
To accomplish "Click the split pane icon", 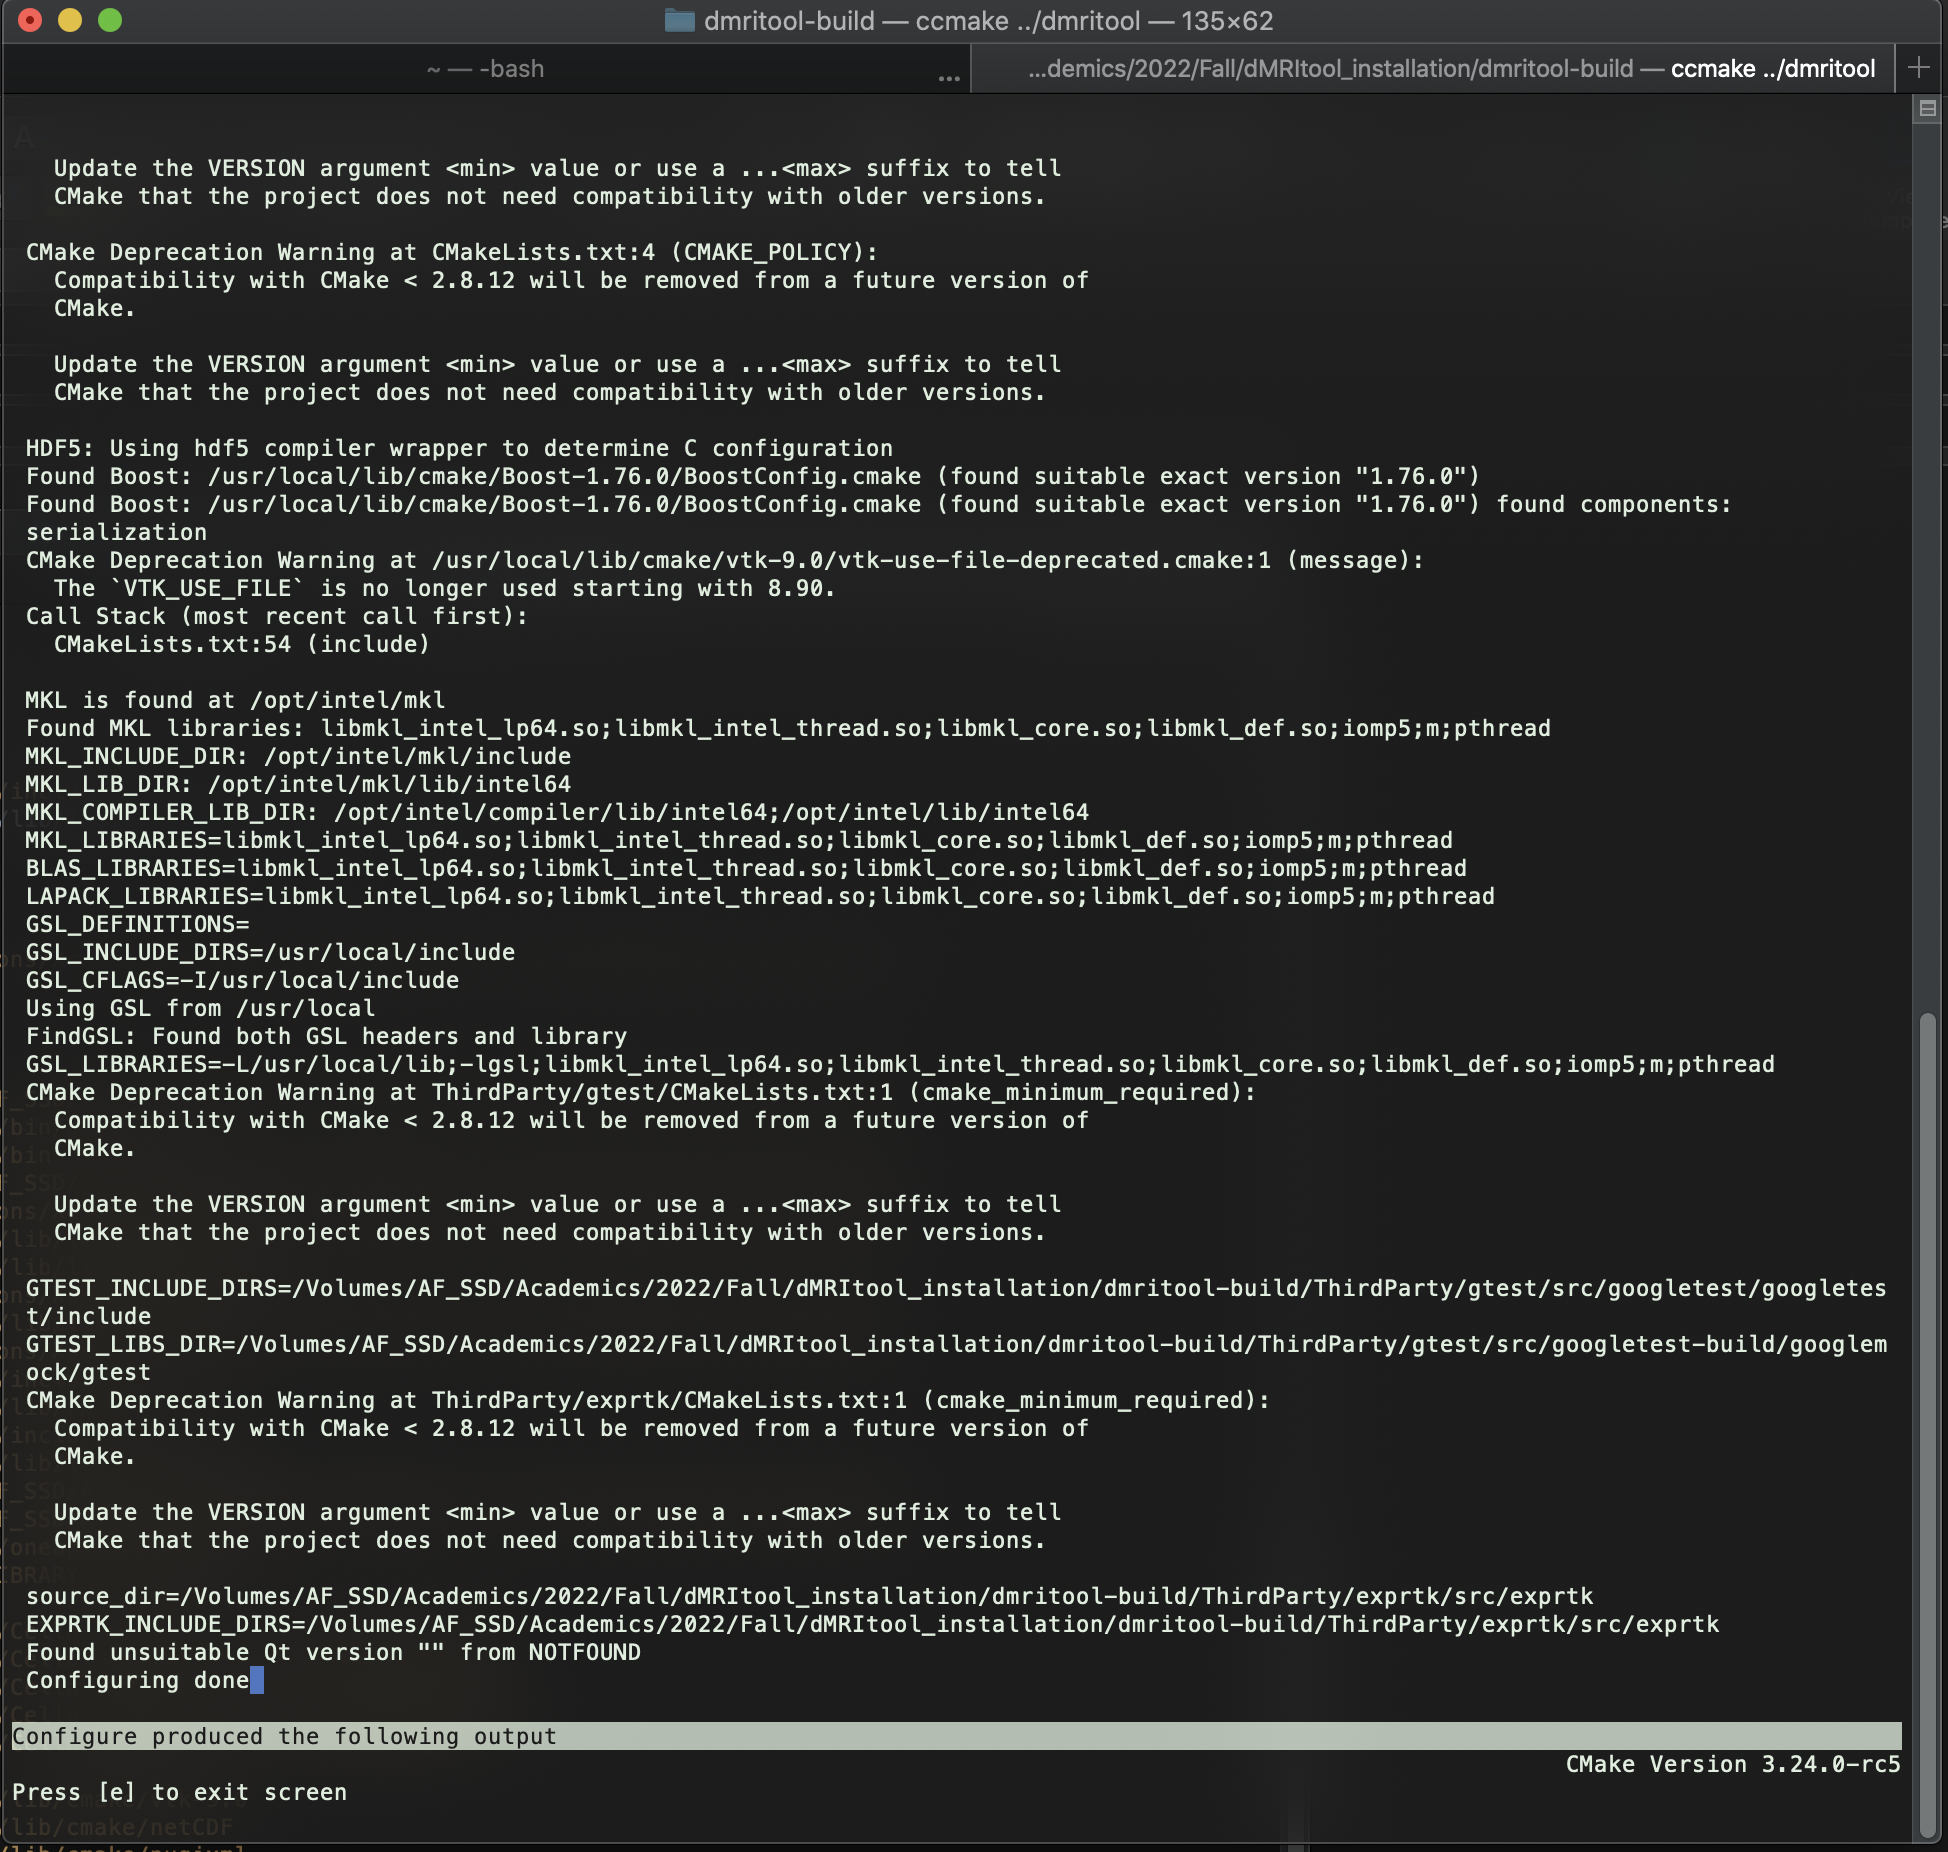I will point(1927,108).
